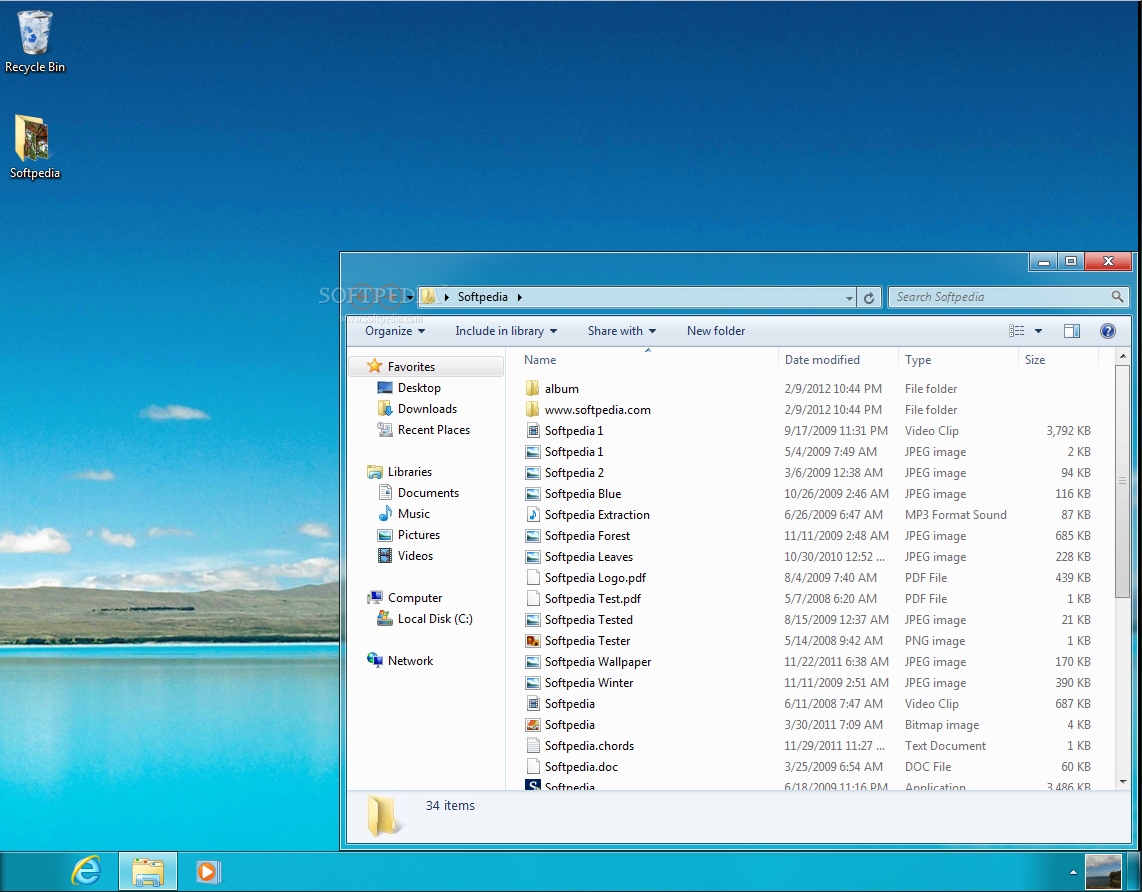Select Softpedia Tested JPEG image
1142x892 pixels.
[x=588, y=620]
